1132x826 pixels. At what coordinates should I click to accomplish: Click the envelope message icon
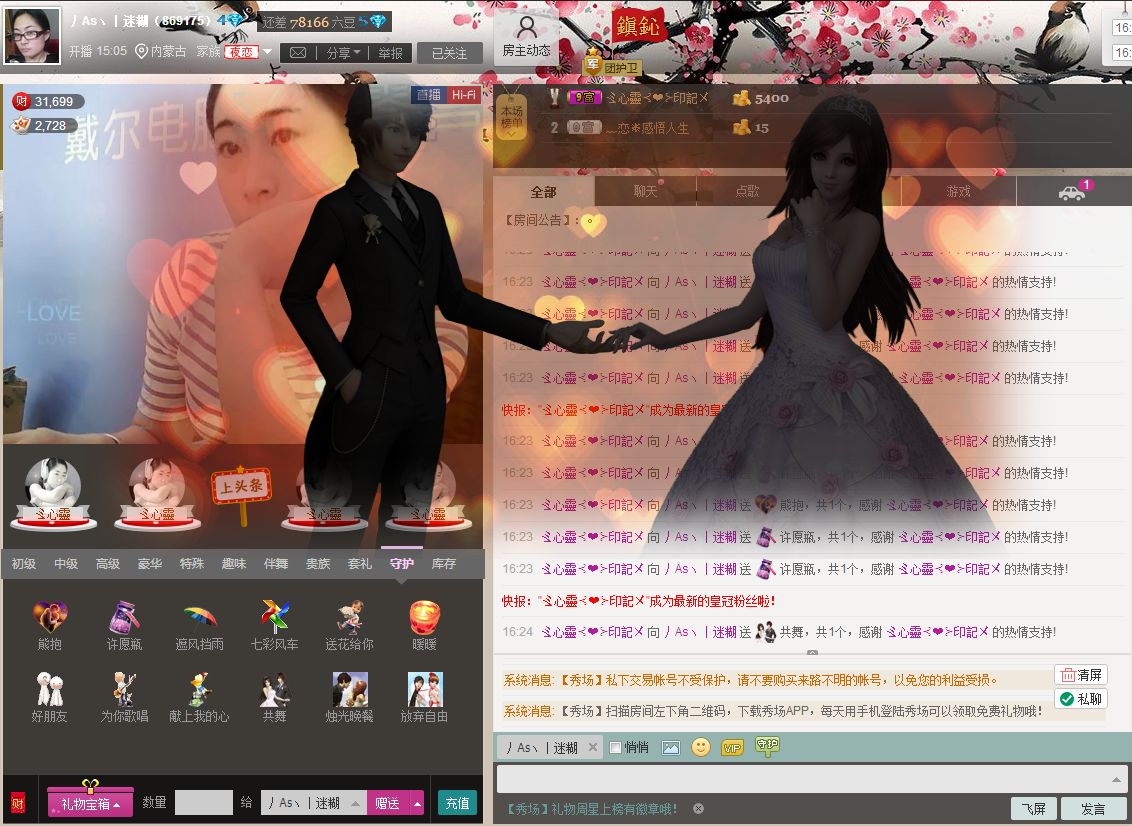(x=297, y=53)
